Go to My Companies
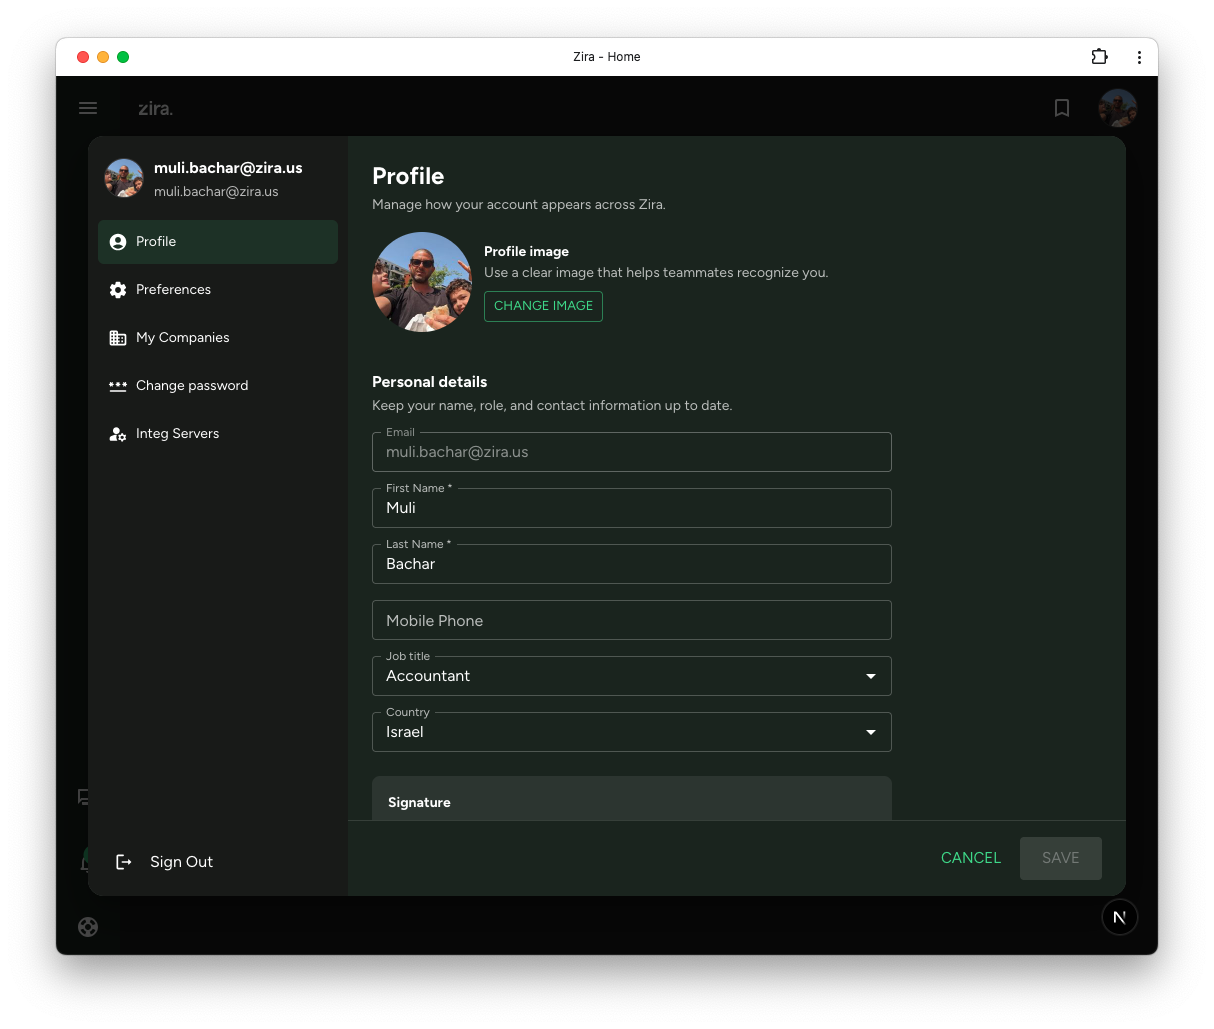 pyautogui.click(x=218, y=338)
